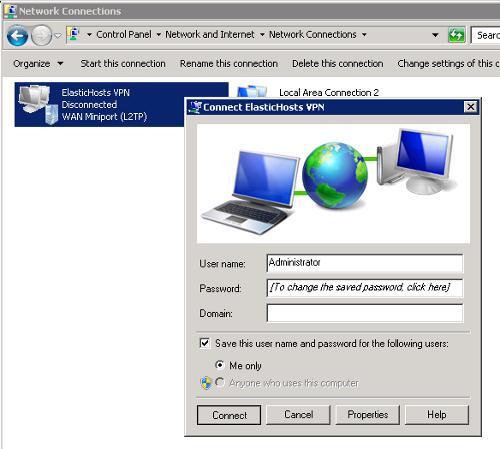The height and width of the screenshot is (449, 500).
Task: Click the Cancel button
Action: 298,415
